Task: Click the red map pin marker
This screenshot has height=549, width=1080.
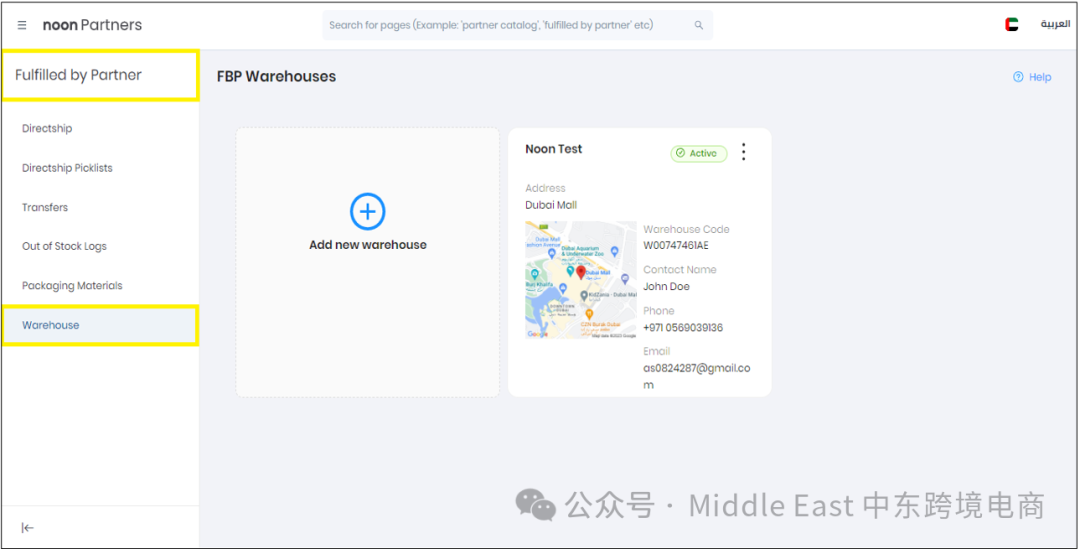Action: point(581,272)
